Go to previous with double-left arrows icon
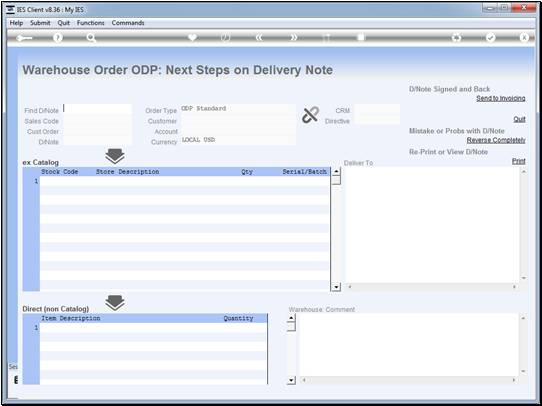Image resolution: width=542 pixels, height=406 pixels. (259, 38)
